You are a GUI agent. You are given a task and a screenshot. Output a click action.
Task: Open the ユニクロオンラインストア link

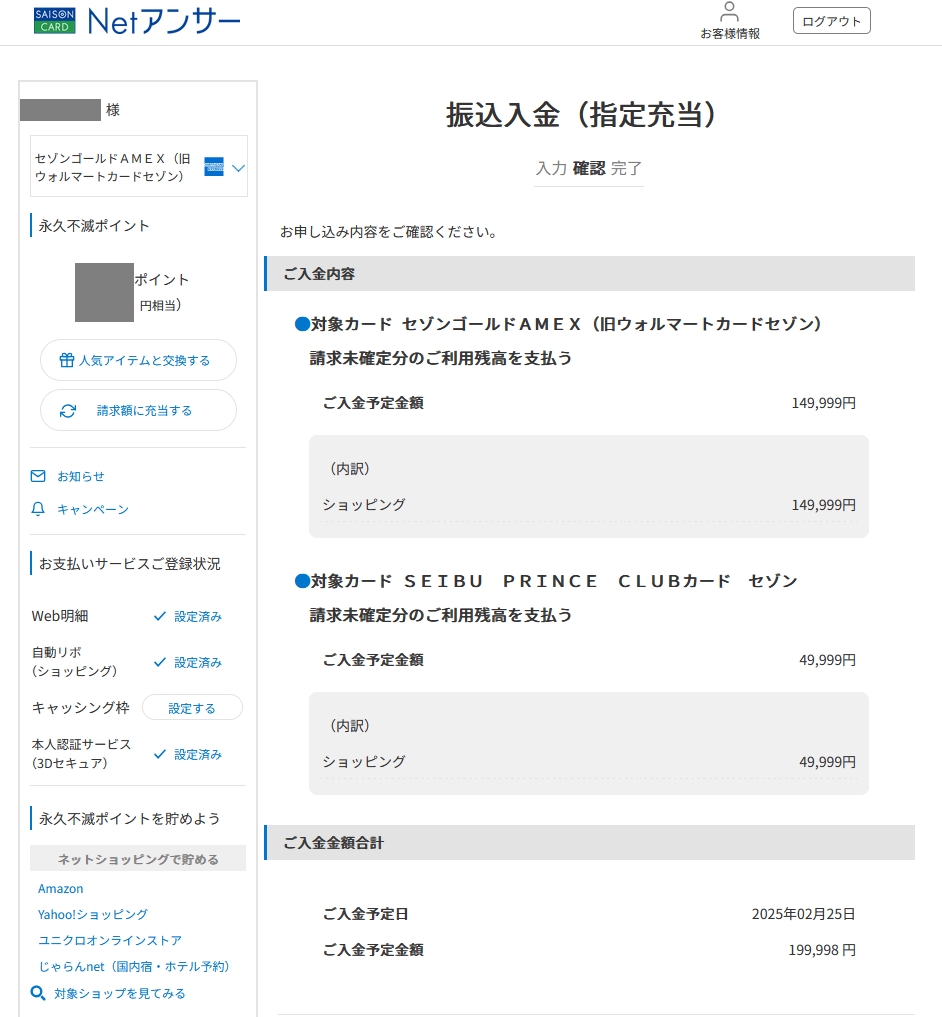click(x=110, y=940)
